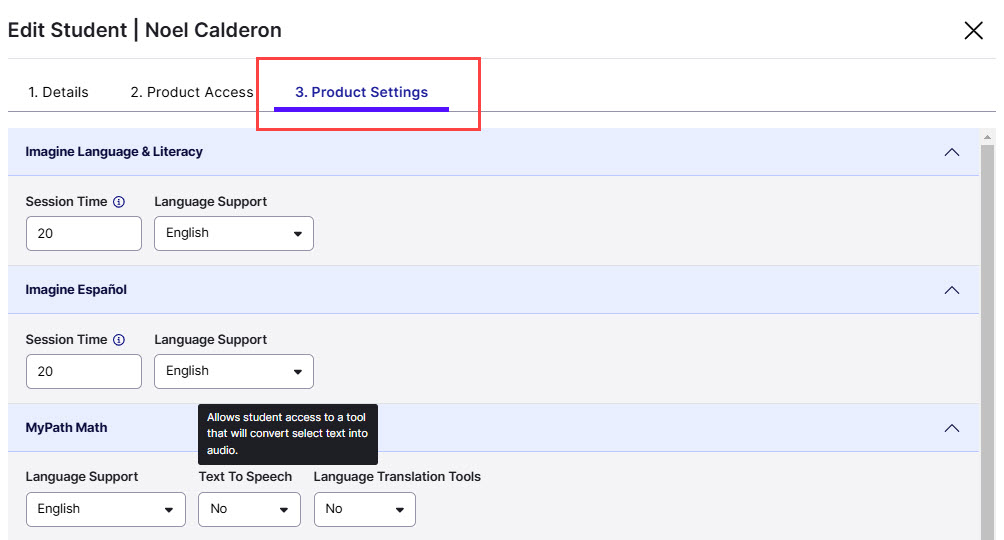Collapse the Imagine Español section chevron
Image resolution: width=1004 pixels, height=540 pixels.
coord(951,290)
